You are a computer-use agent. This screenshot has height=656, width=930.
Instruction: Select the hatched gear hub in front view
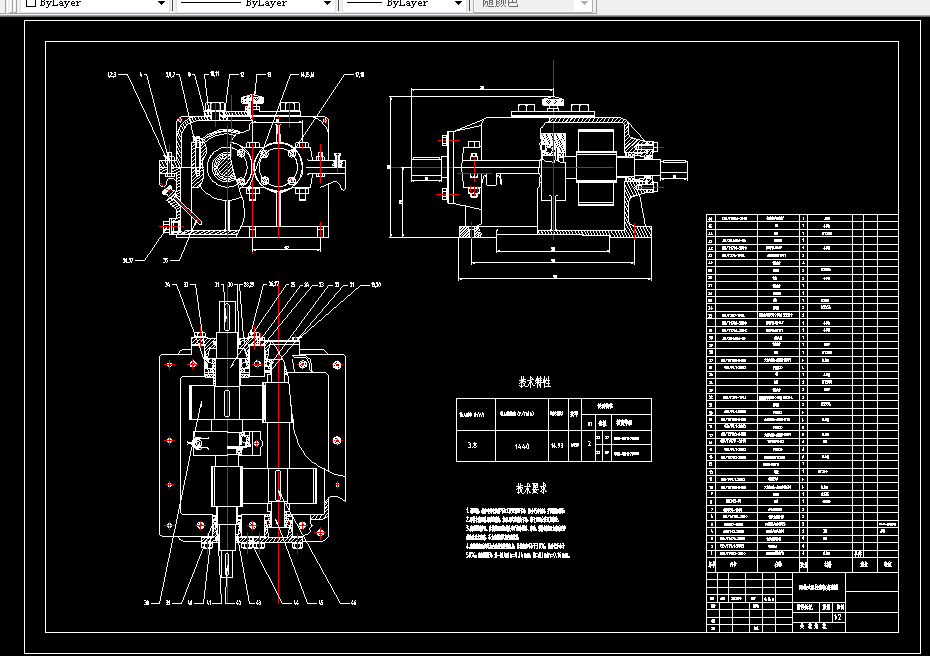click(225, 164)
